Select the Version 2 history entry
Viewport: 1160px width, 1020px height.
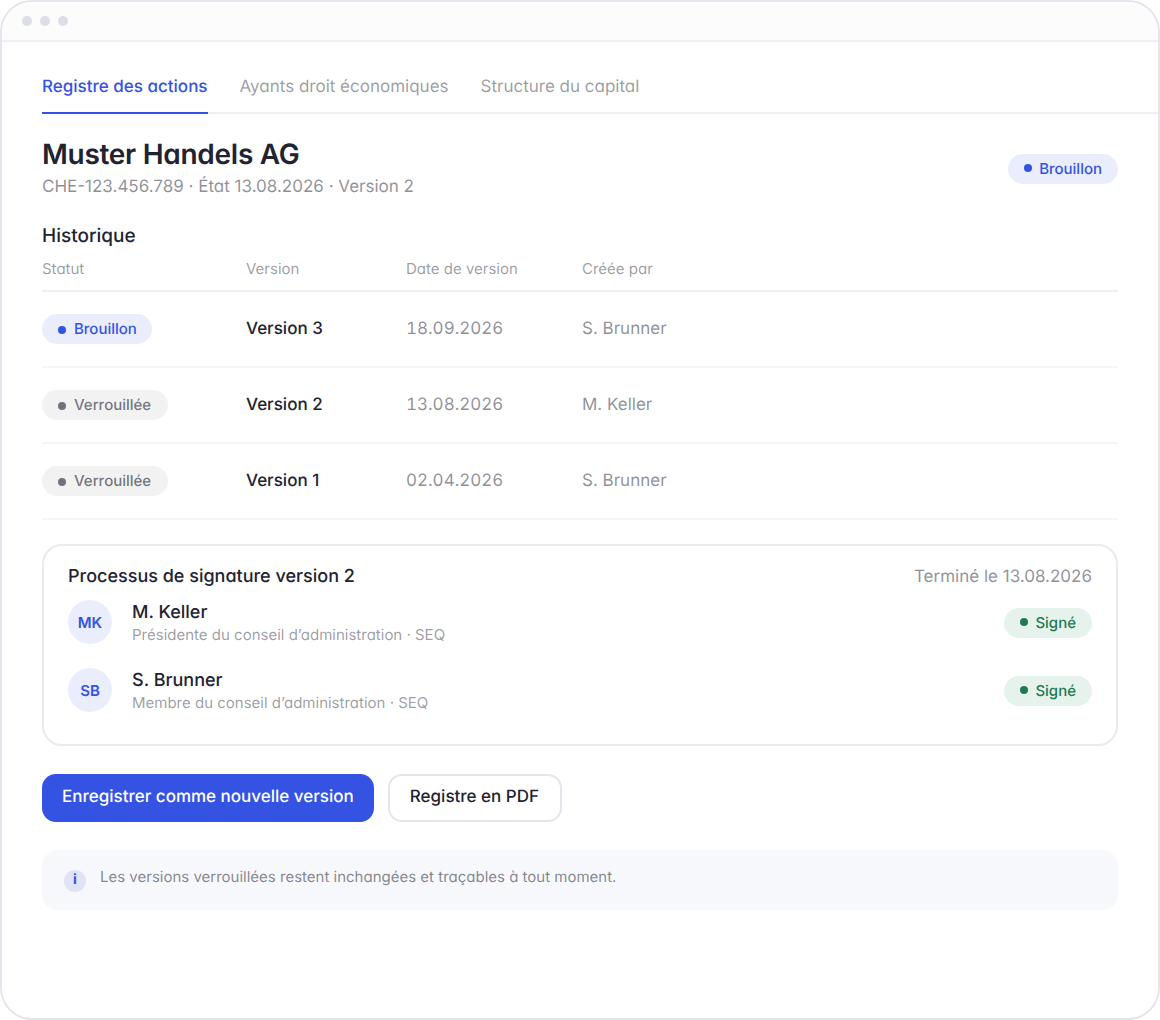click(x=579, y=405)
